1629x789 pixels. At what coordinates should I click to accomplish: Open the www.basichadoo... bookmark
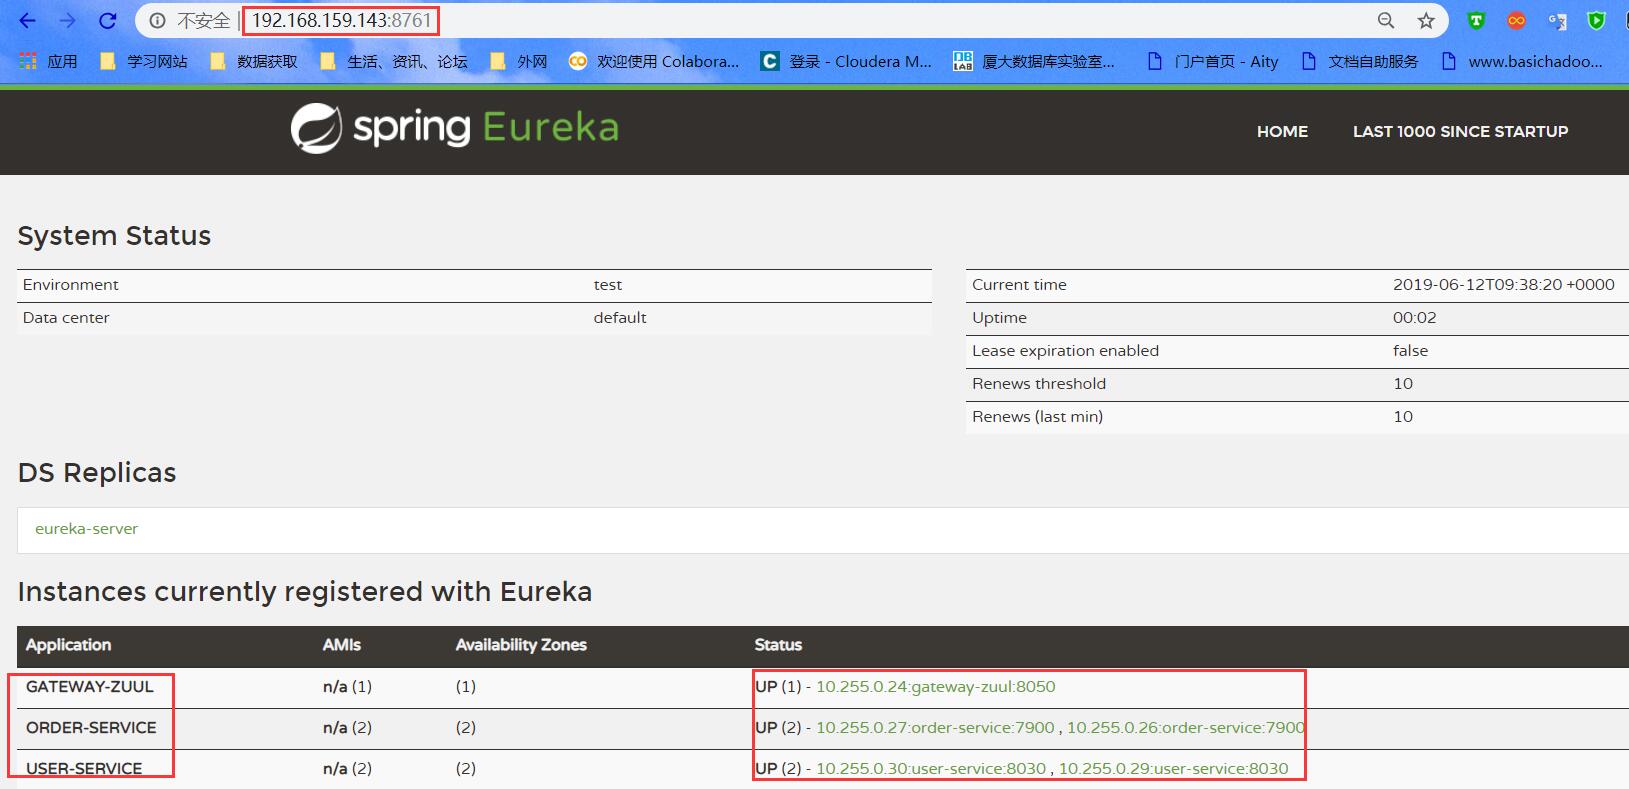1522,61
